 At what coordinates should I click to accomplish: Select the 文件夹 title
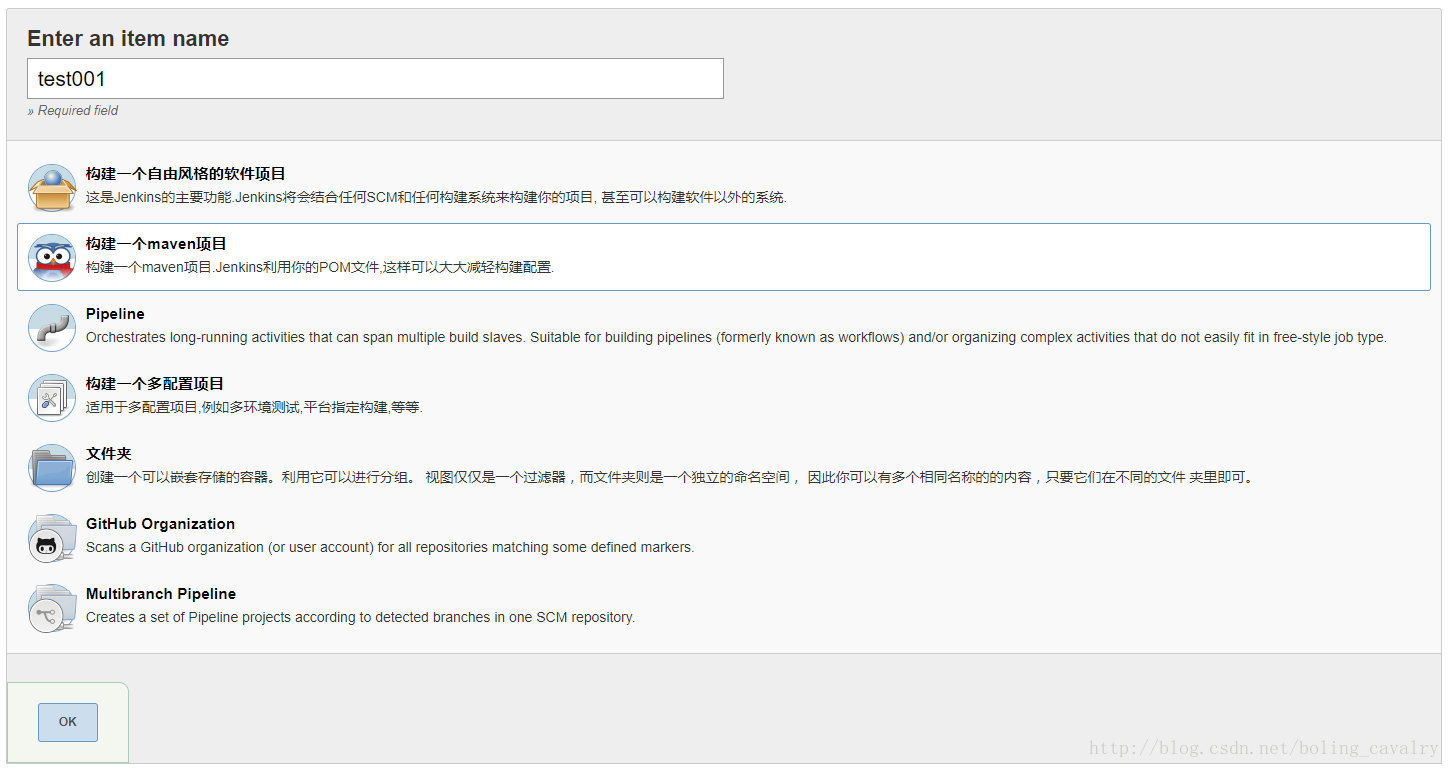click(x=109, y=454)
